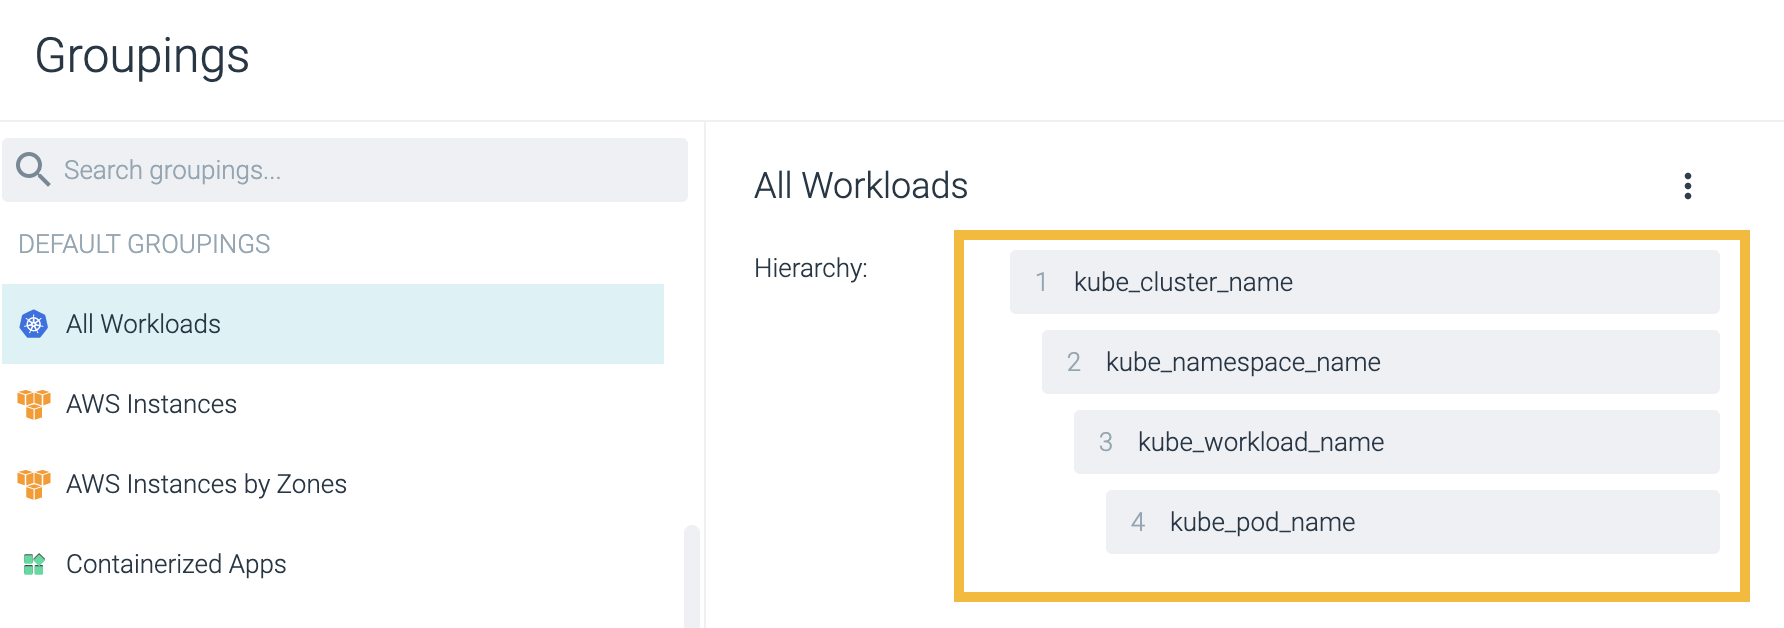Click the kube_pod_name hierarchy row
This screenshot has height=628, width=1784.
tap(1413, 522)
